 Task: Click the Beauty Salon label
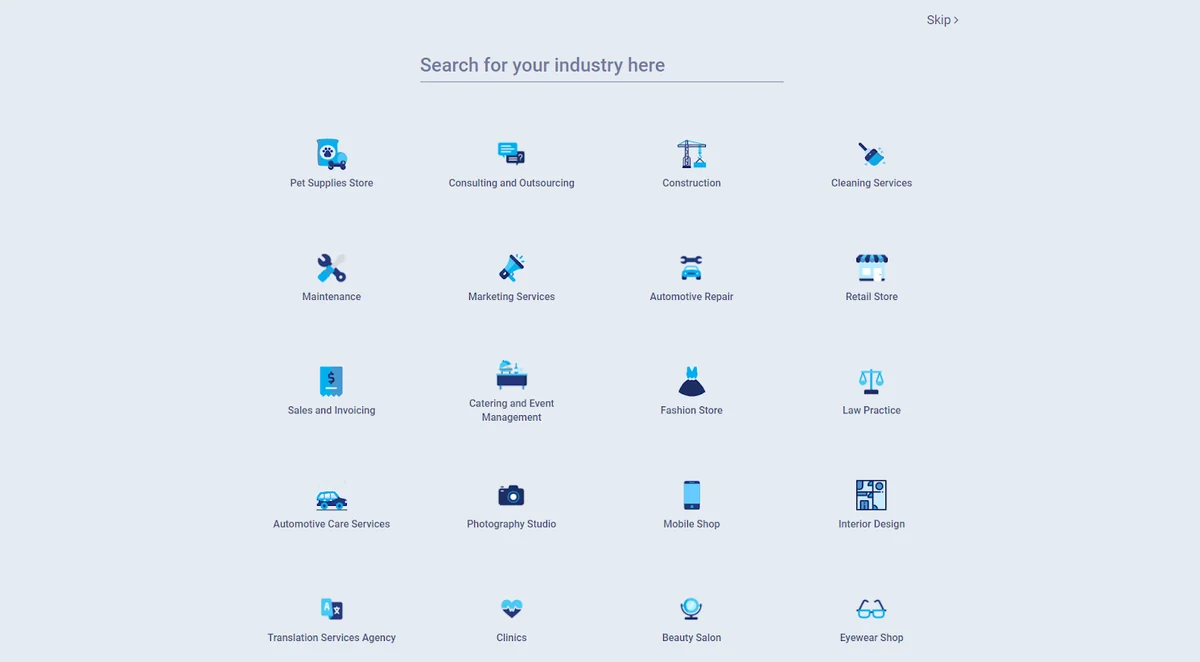point(692,638)
